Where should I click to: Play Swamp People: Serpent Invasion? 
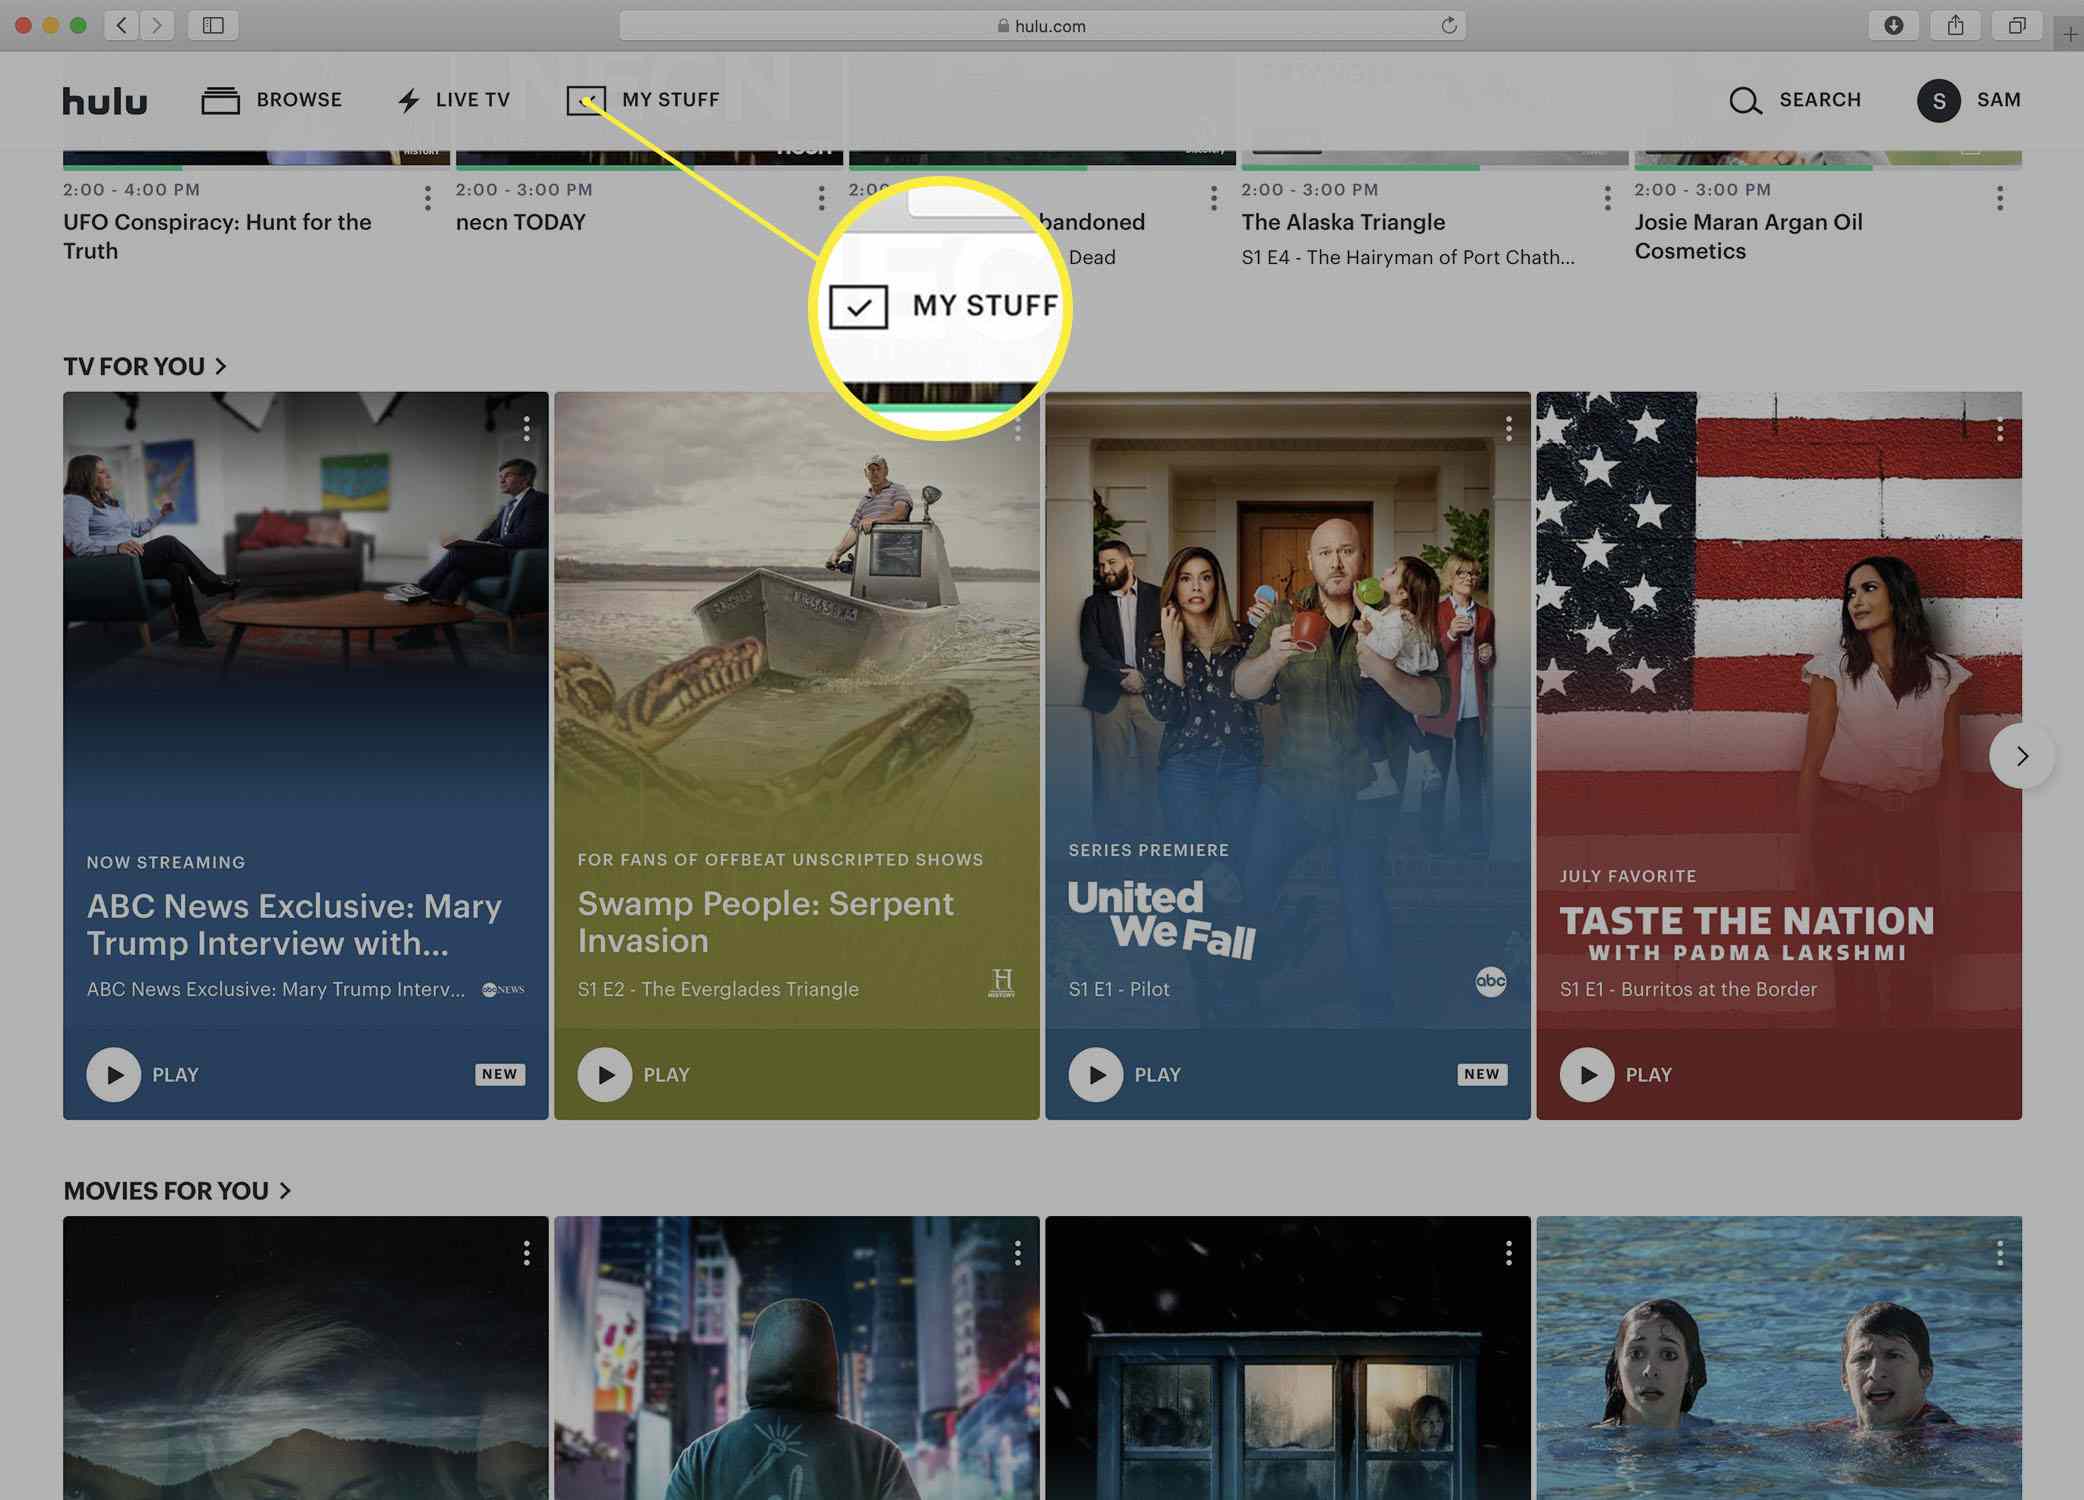click(x=604, y=1074)
